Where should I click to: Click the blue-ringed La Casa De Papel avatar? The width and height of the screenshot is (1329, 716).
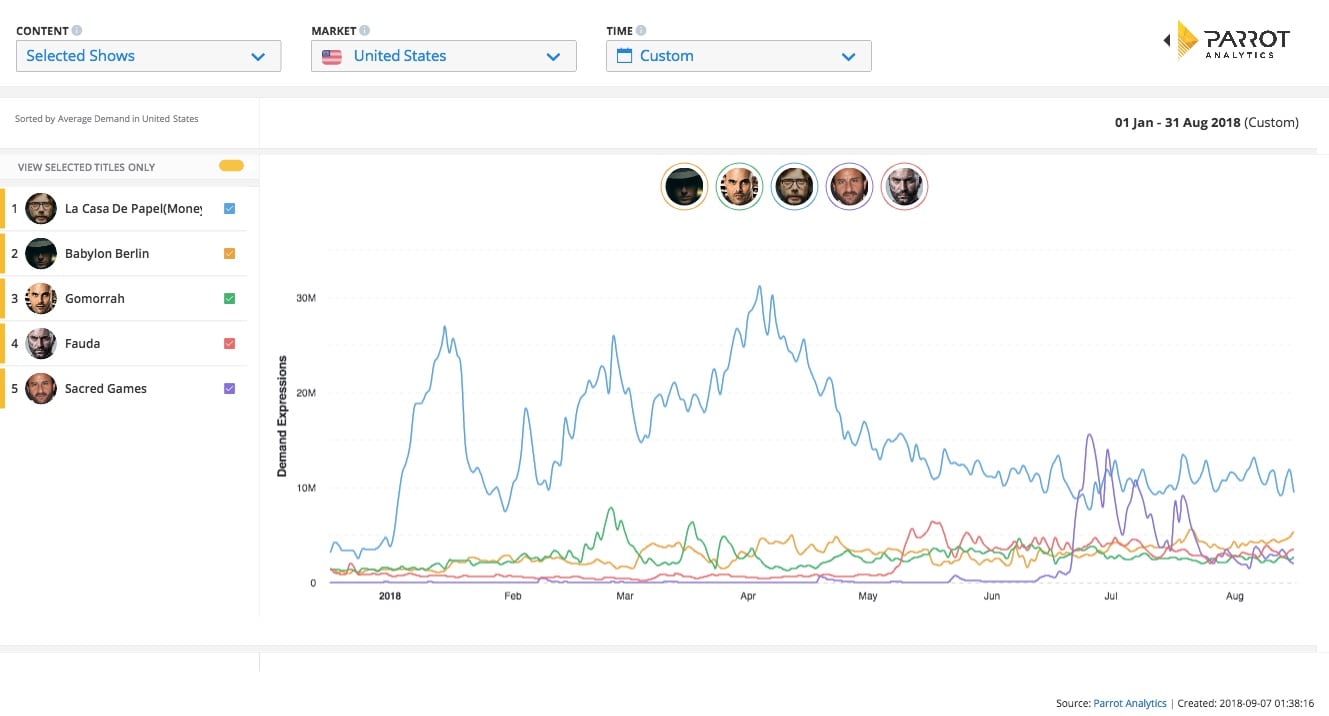[795, 187]
